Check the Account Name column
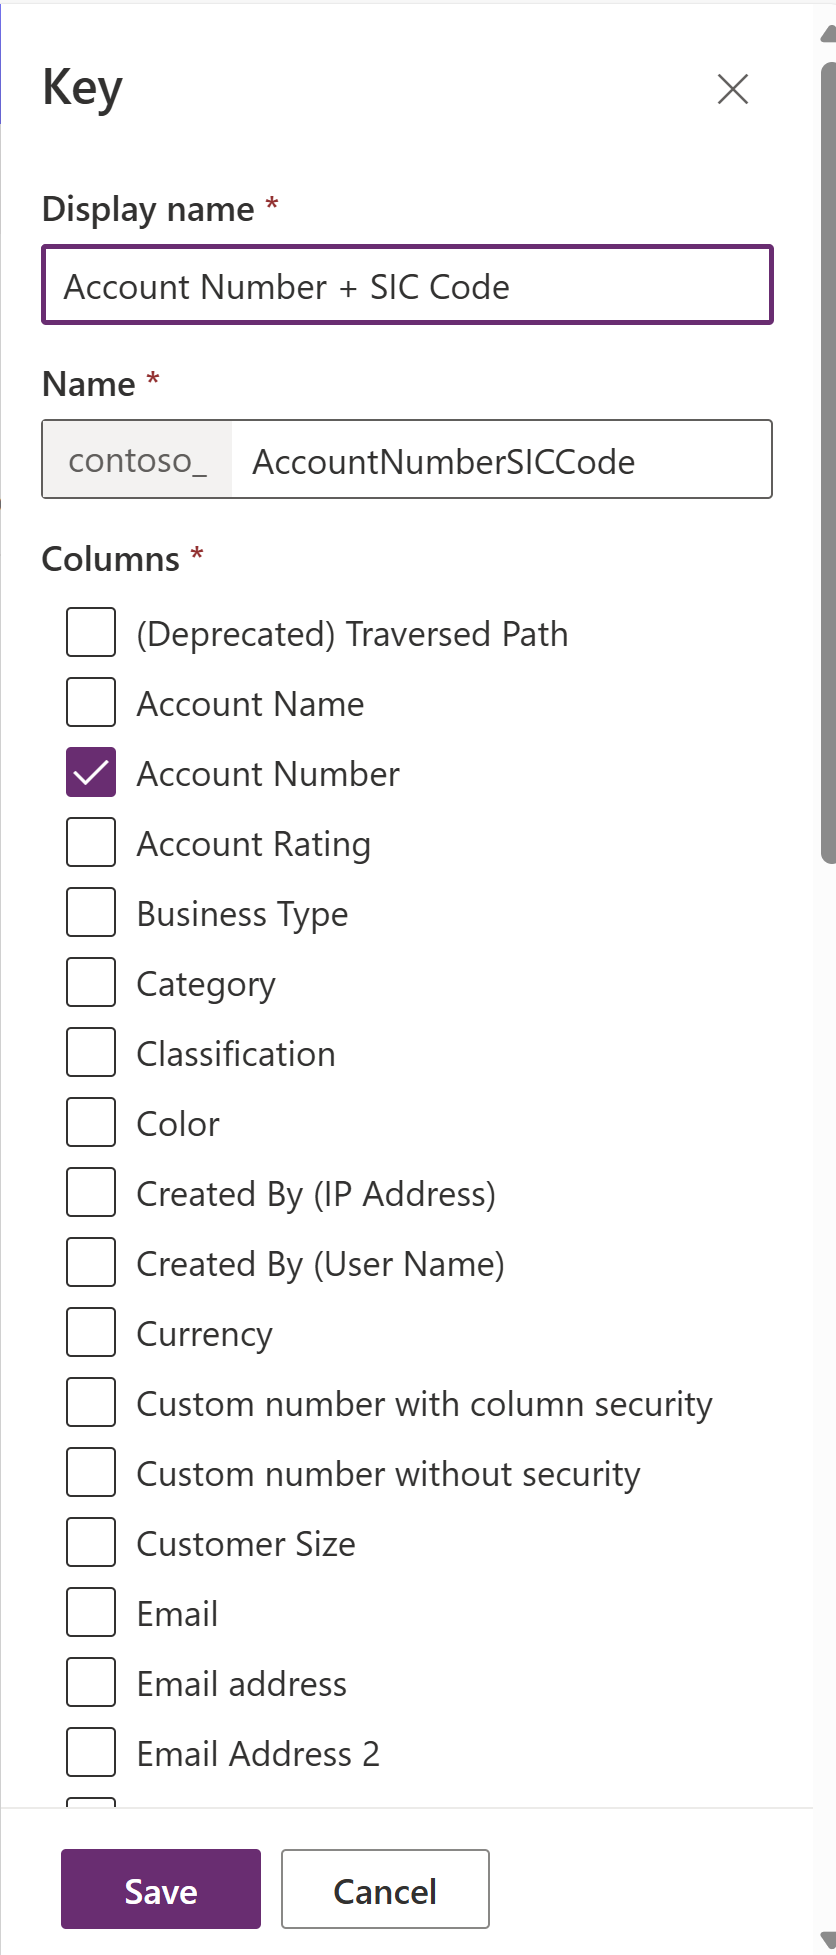836x1955 pixels. (90, 702)
